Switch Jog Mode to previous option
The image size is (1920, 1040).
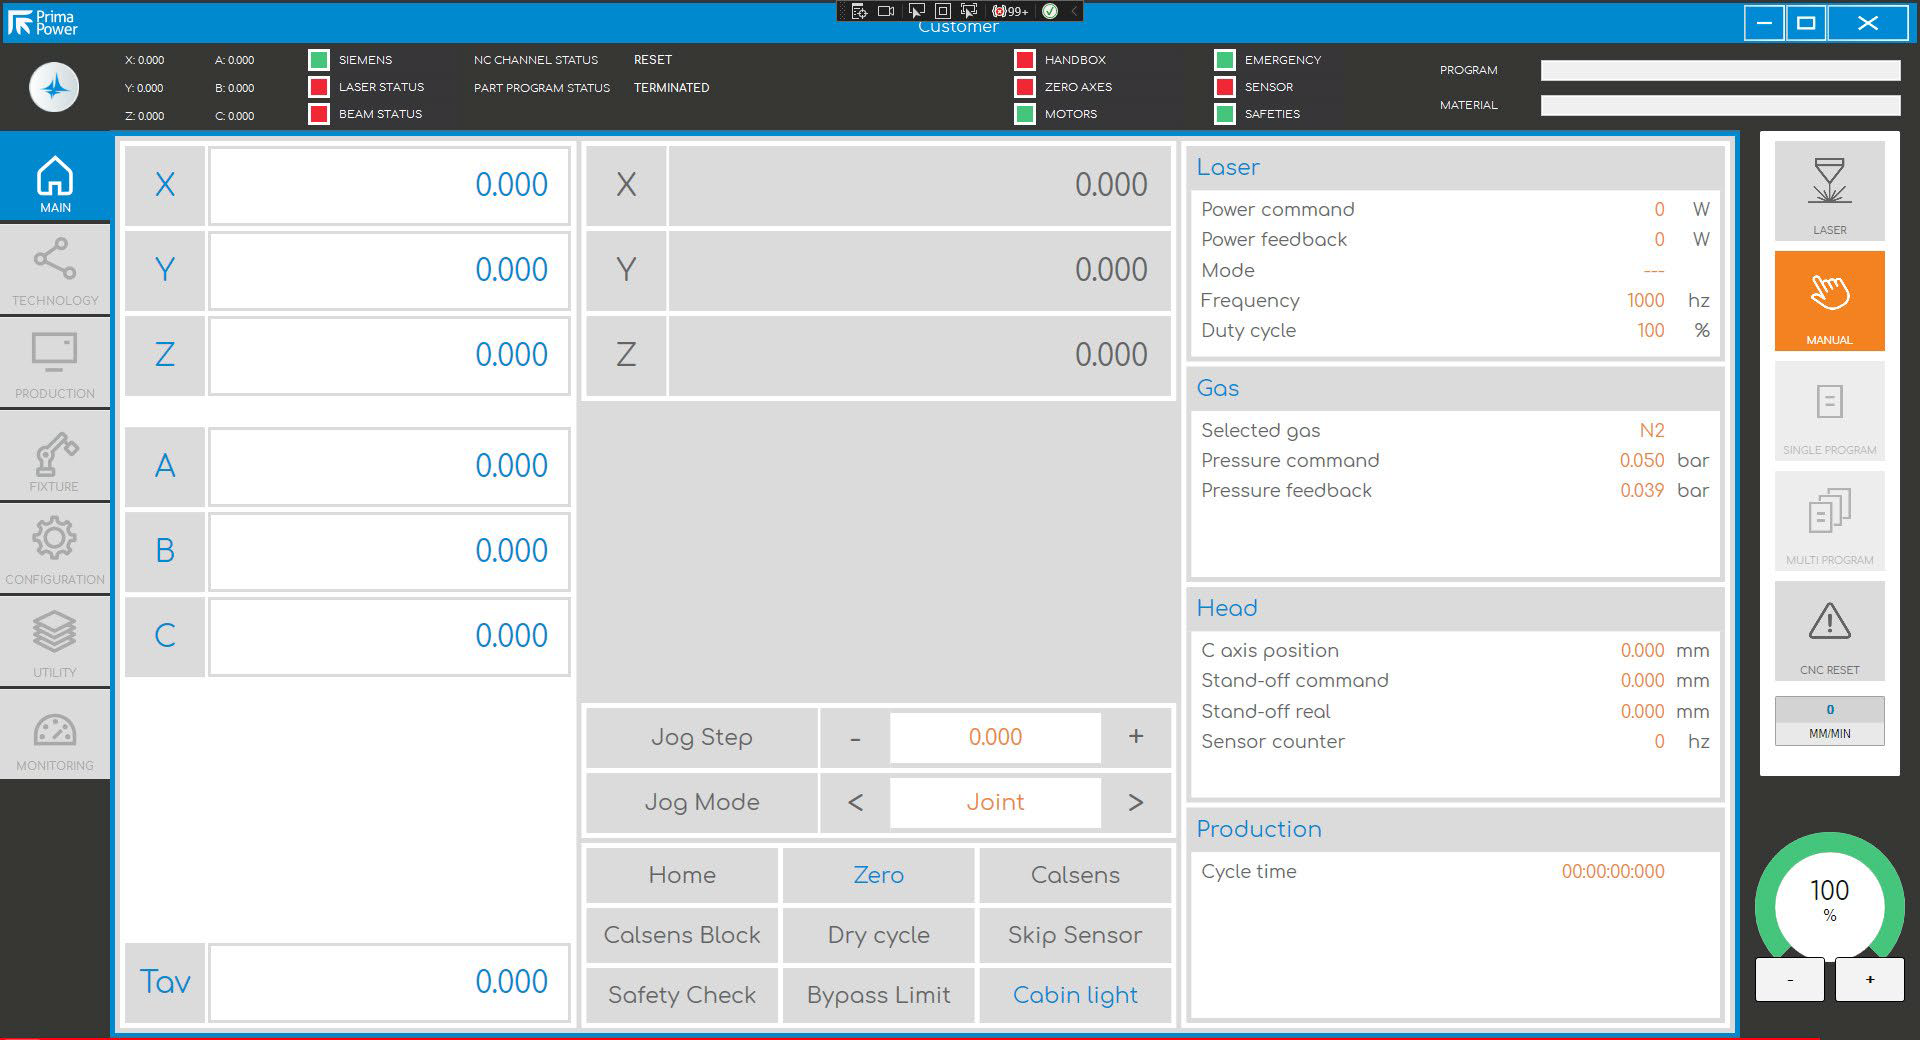click(855, 802)
